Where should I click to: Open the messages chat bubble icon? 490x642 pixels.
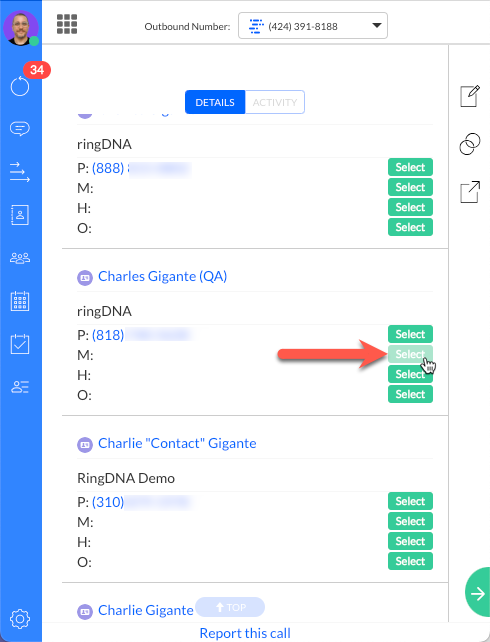tap(20, 129)
